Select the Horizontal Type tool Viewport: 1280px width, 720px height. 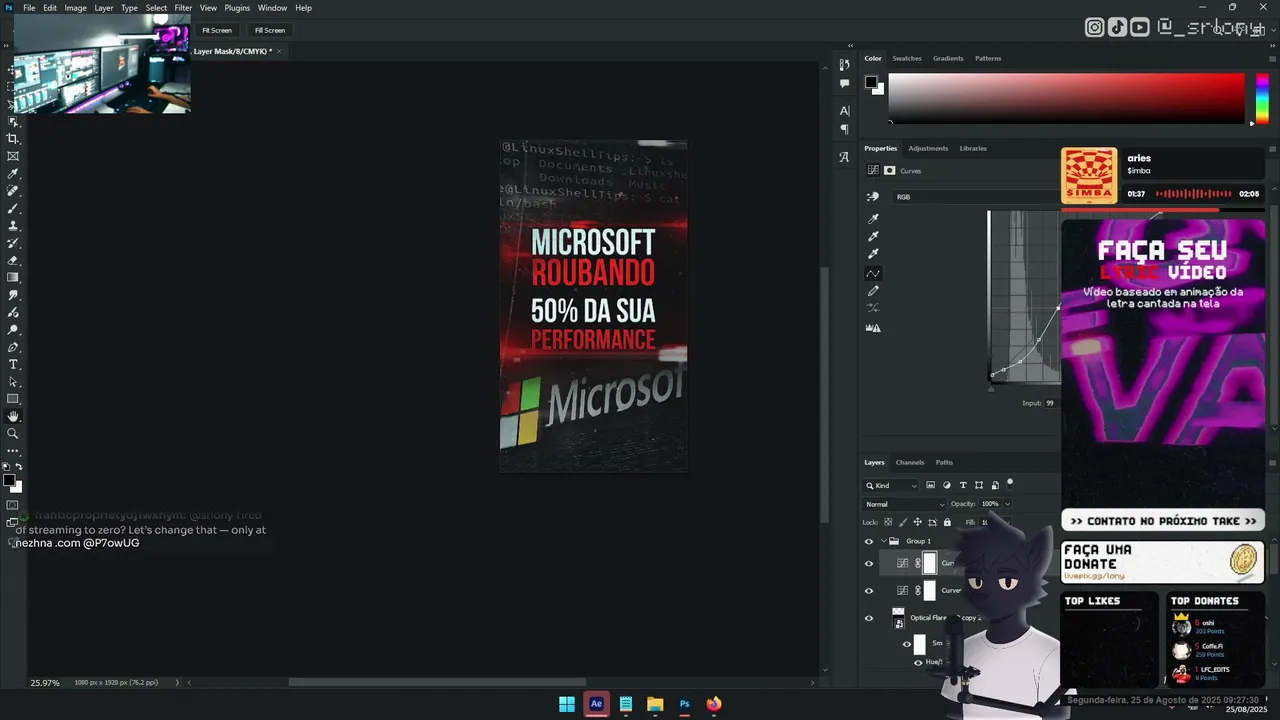pos(13,364)
